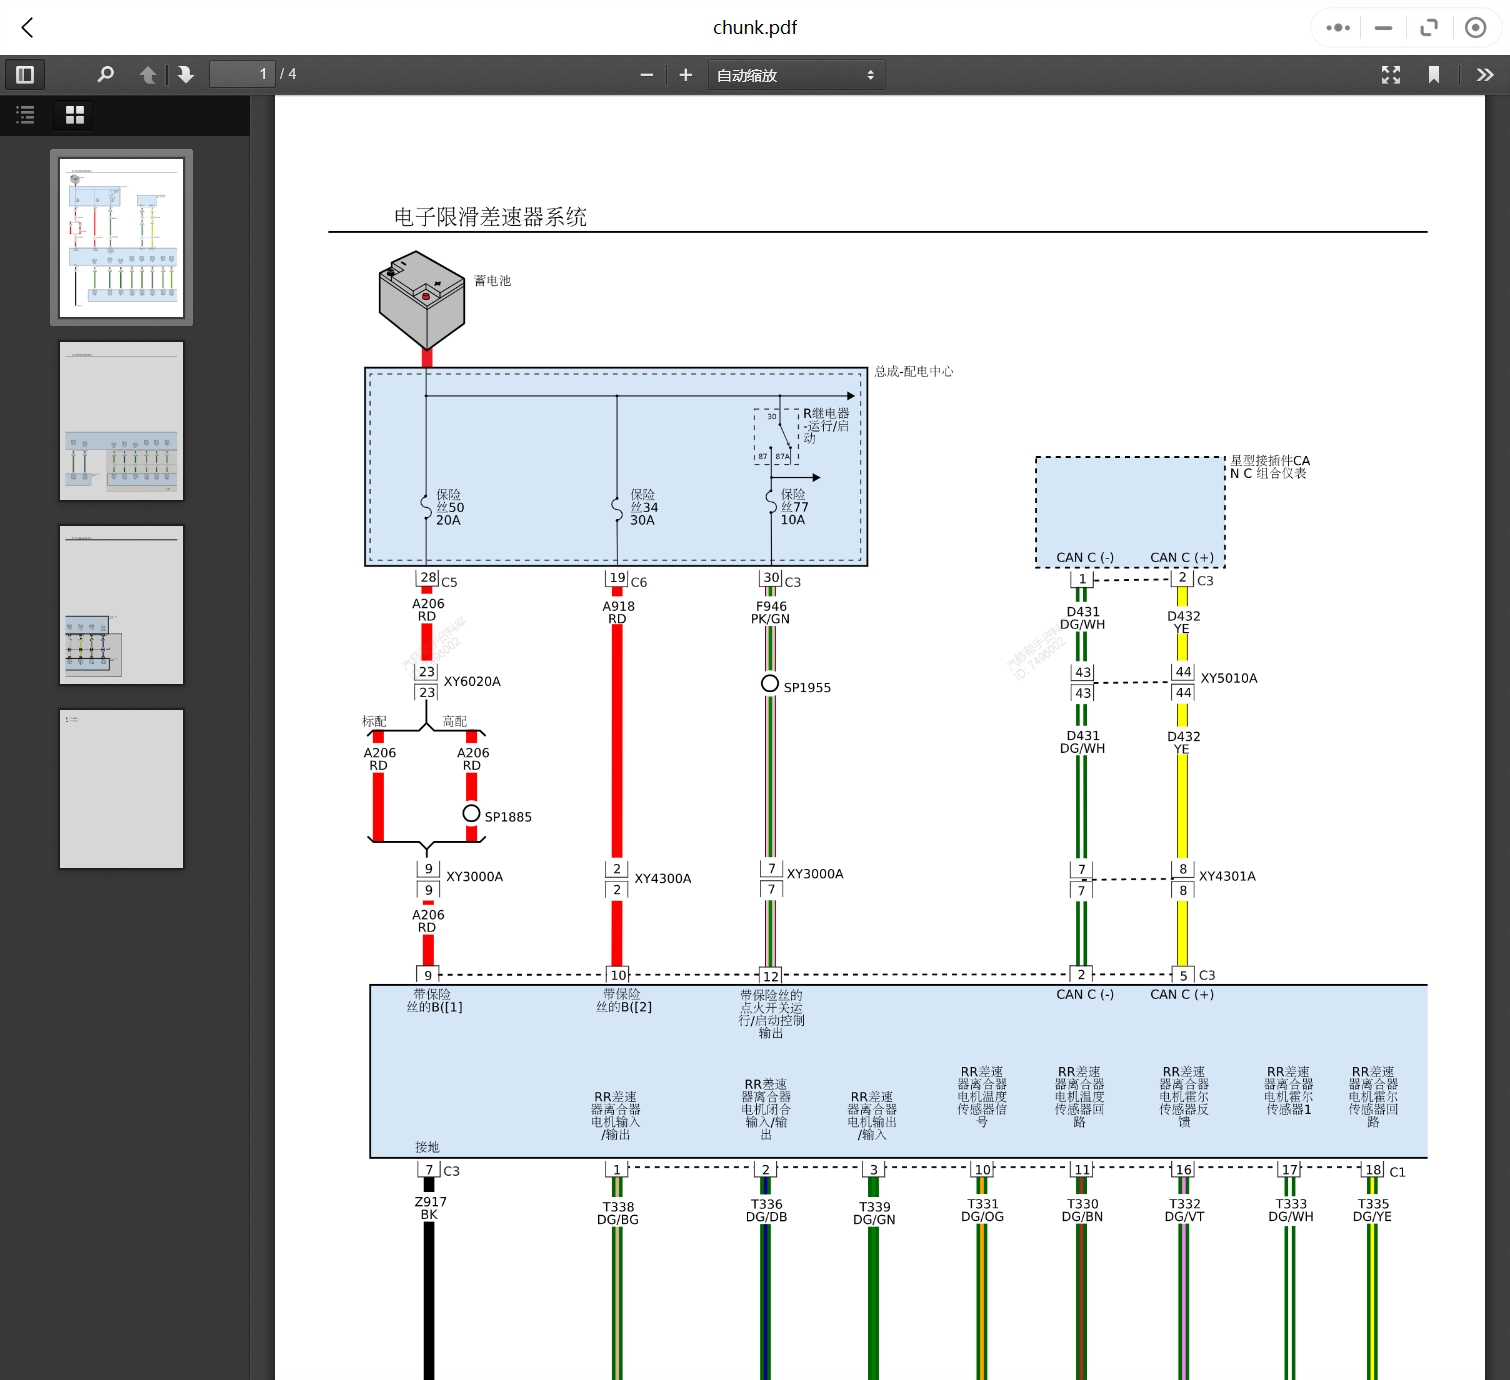Zoom out with minus button
1510x1380 pixels.
(x=647, y=75)
